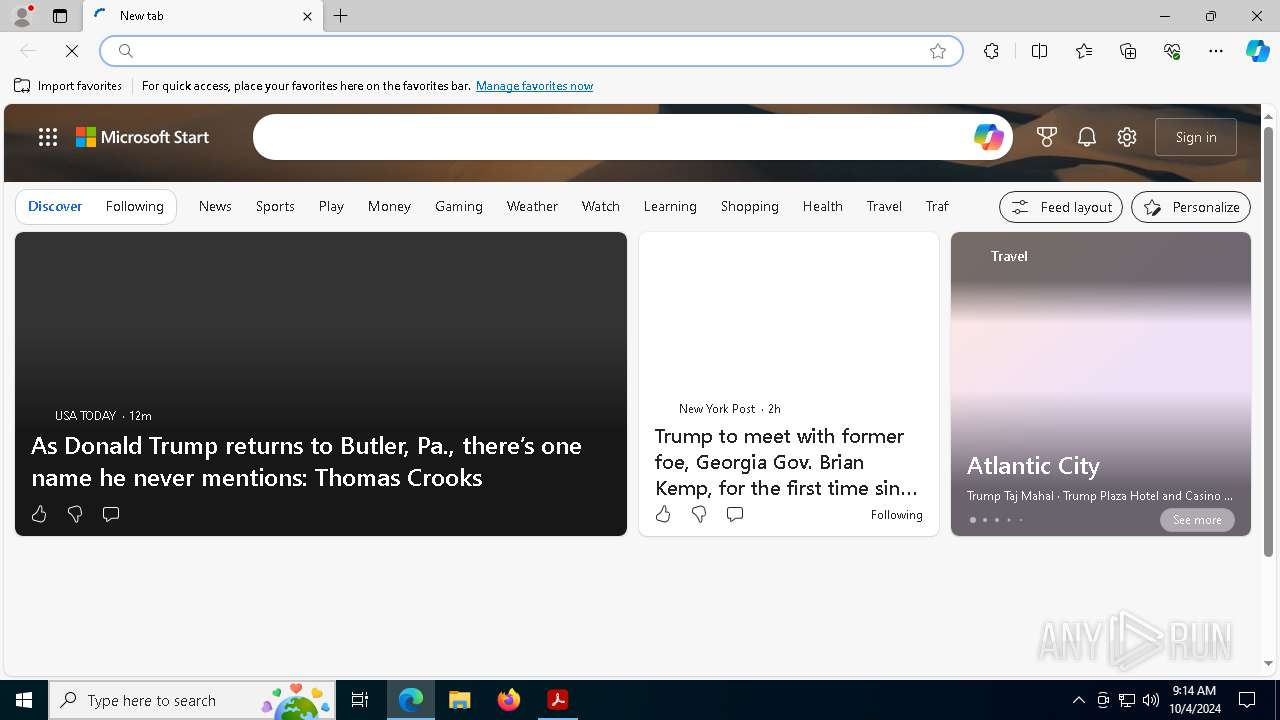Like the New York Post article
This screenshot has width=1280, height=720.
coord(663,514)
